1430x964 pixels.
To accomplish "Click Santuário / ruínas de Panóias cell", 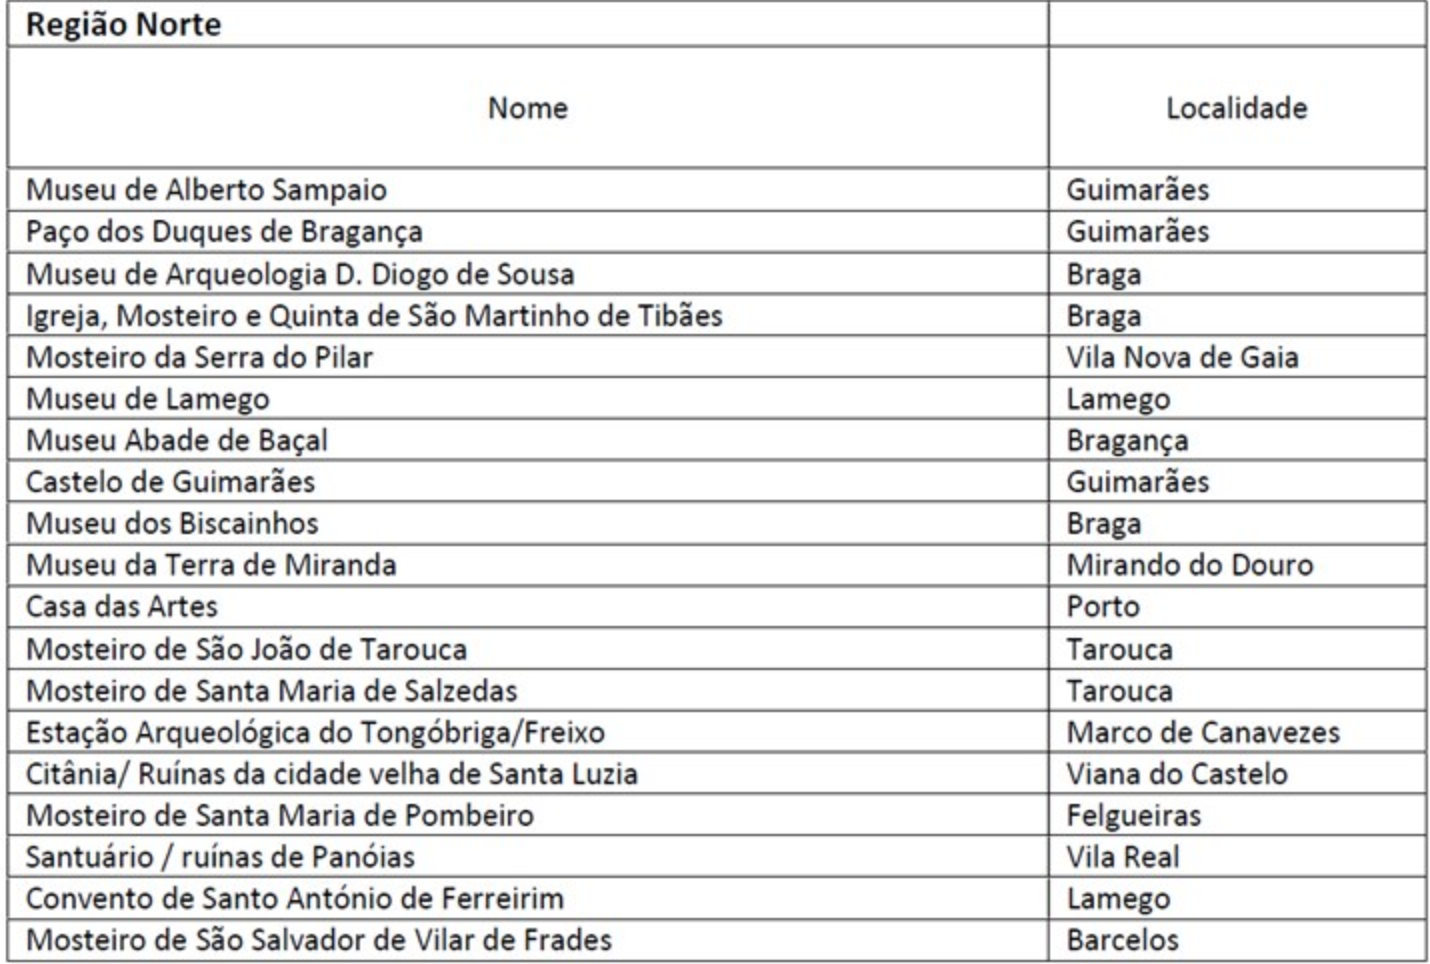I will pyautogui.click(x=528, y=856).
